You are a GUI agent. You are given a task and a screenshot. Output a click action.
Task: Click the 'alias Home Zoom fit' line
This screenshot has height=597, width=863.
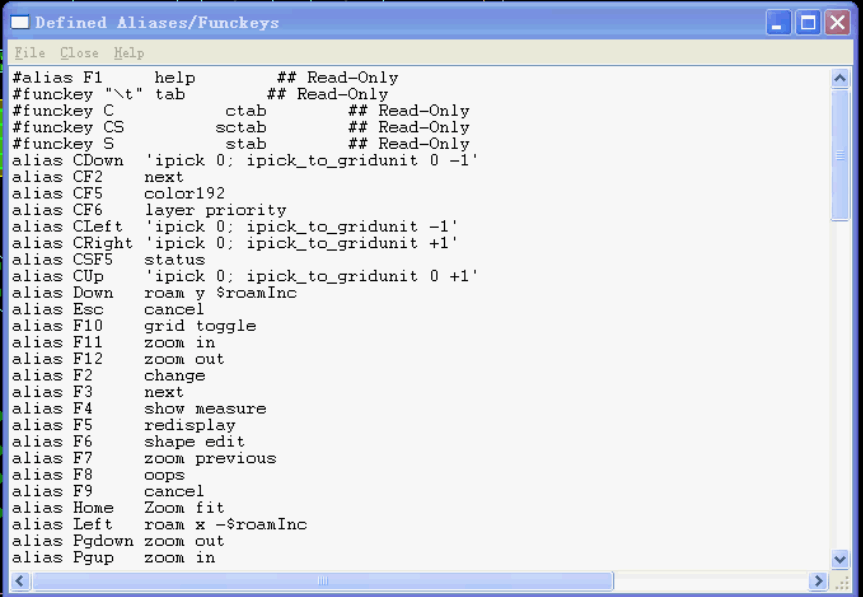click(118, 507)
